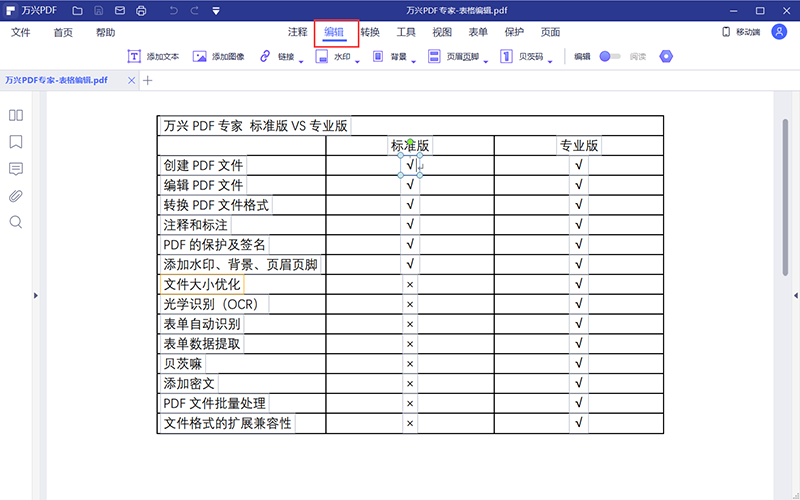800x500 pixels.
Task: Switch to the 表单 tab
Action: pyautogui.click(x=478, y=32)
